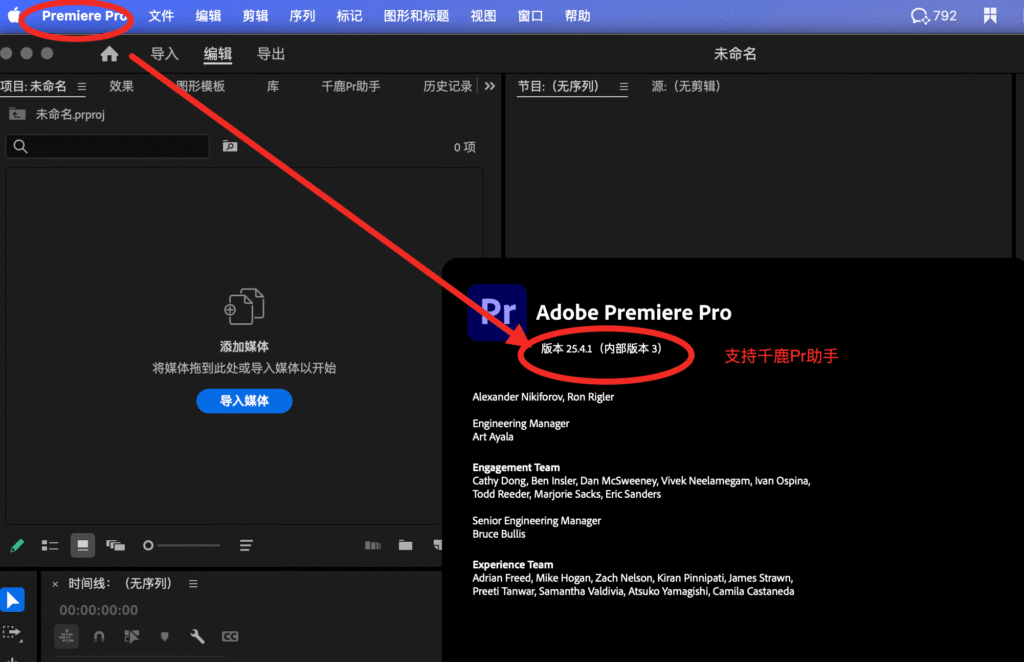Switch to the 千鹿Pr助手 panel tab

[350, 86]
